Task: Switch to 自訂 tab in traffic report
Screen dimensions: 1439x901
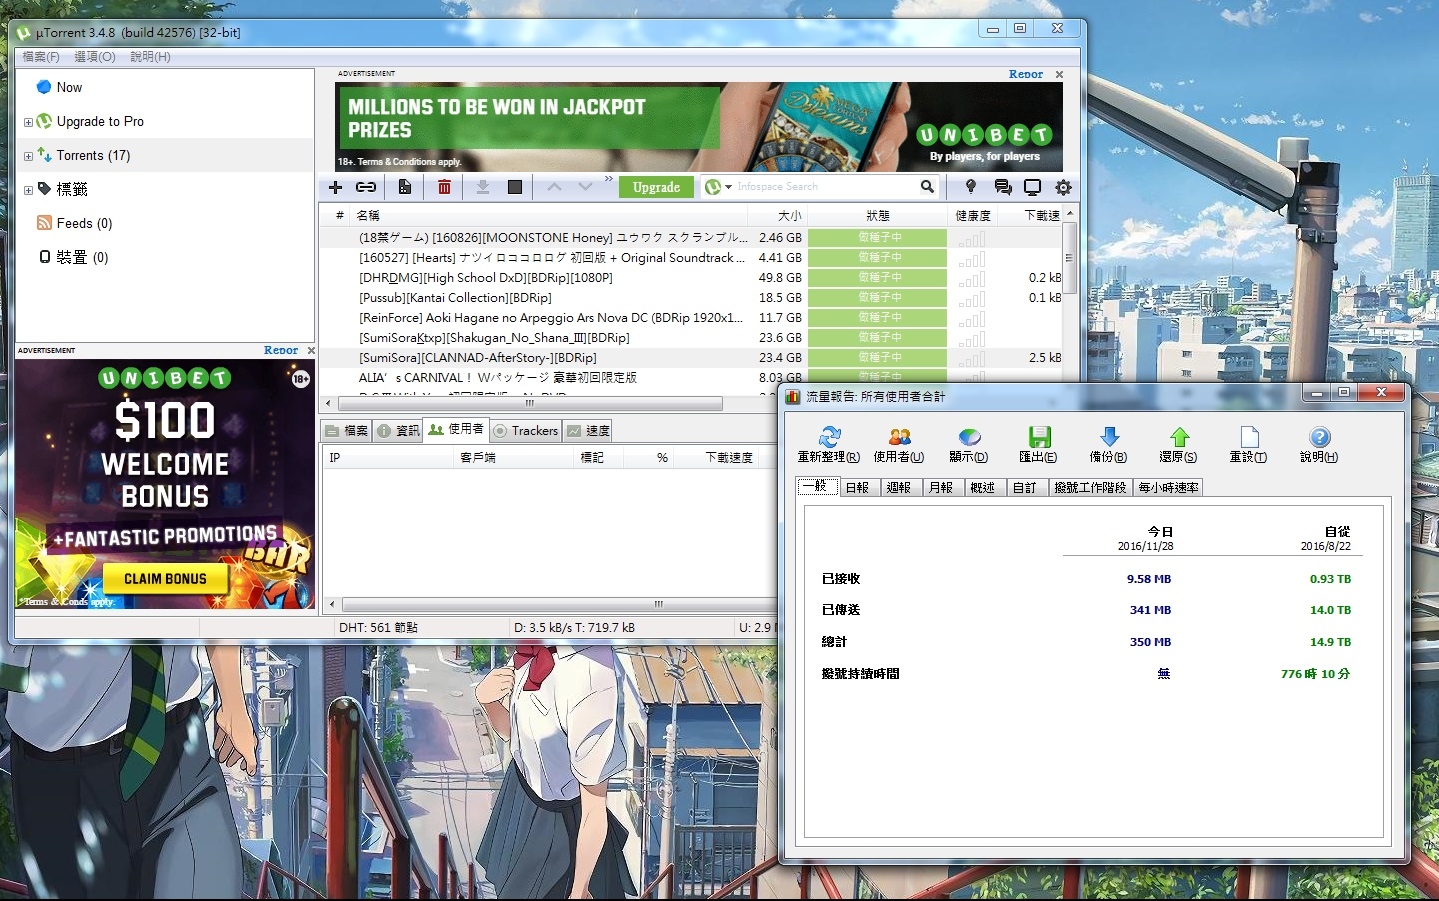Action: click(1025, 488)
